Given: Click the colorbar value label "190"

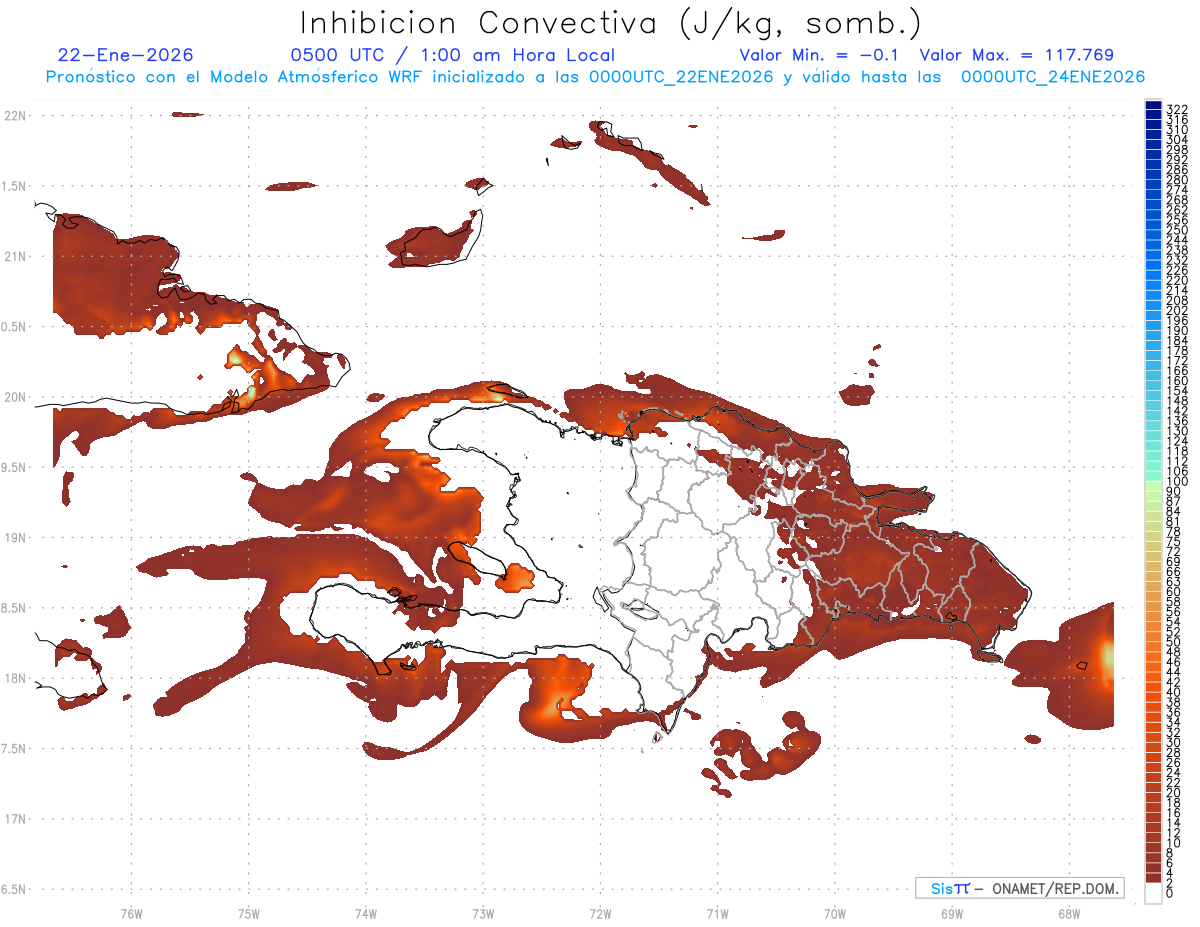Looking at the screenshot, I should (1177, 330).
